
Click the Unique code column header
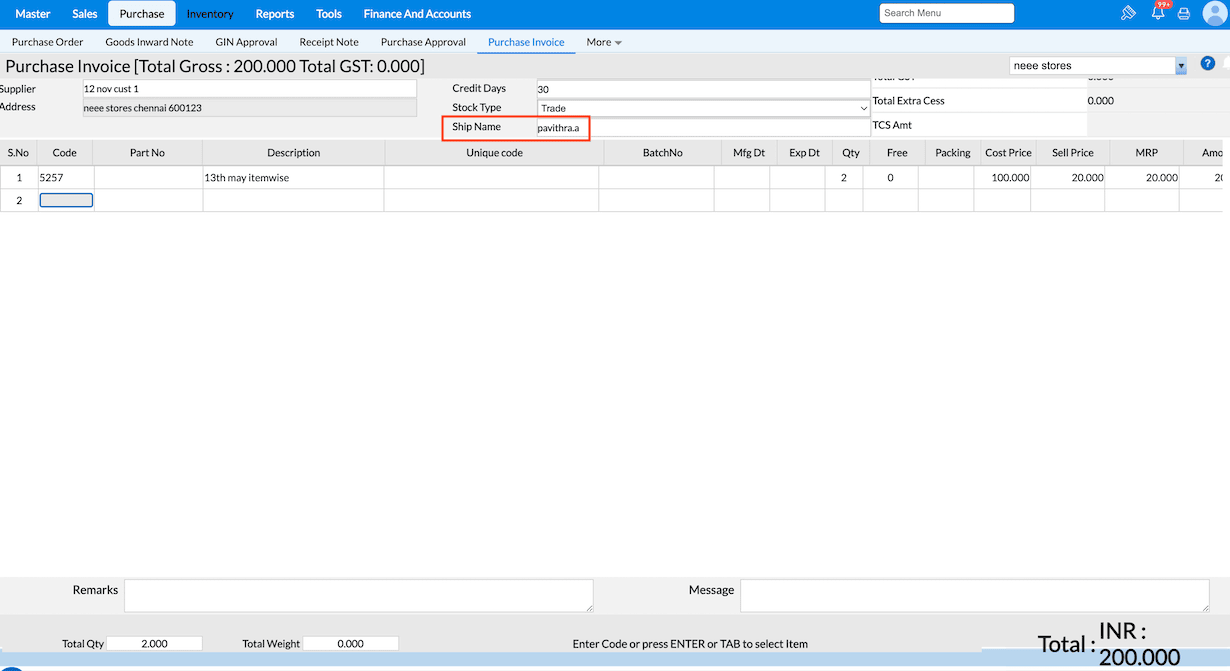point(494,153)
